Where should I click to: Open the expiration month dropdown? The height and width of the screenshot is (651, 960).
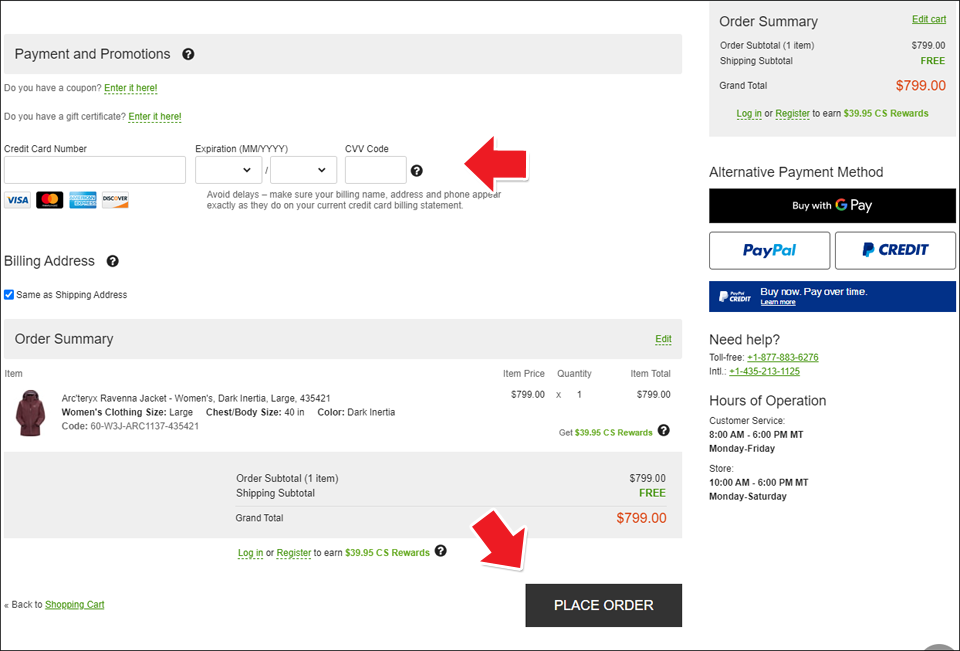tap(228, 170)
